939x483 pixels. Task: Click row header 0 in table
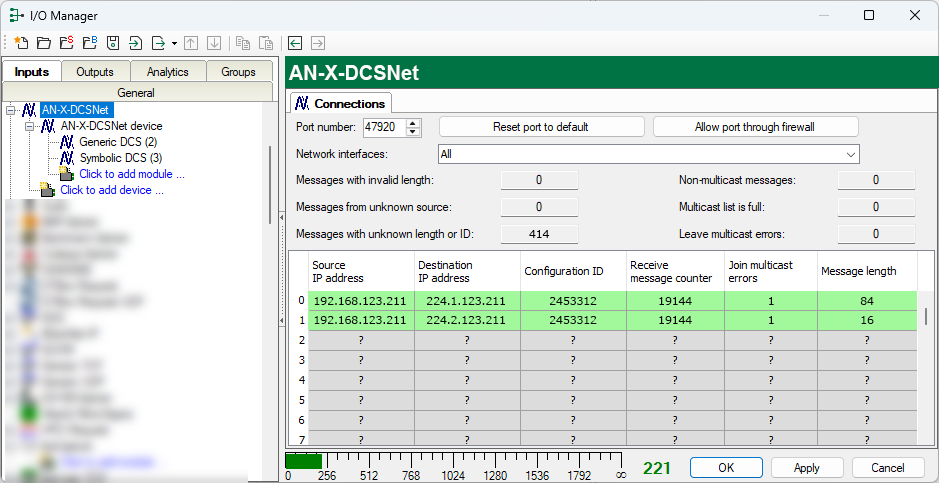[x=299, y=301]
